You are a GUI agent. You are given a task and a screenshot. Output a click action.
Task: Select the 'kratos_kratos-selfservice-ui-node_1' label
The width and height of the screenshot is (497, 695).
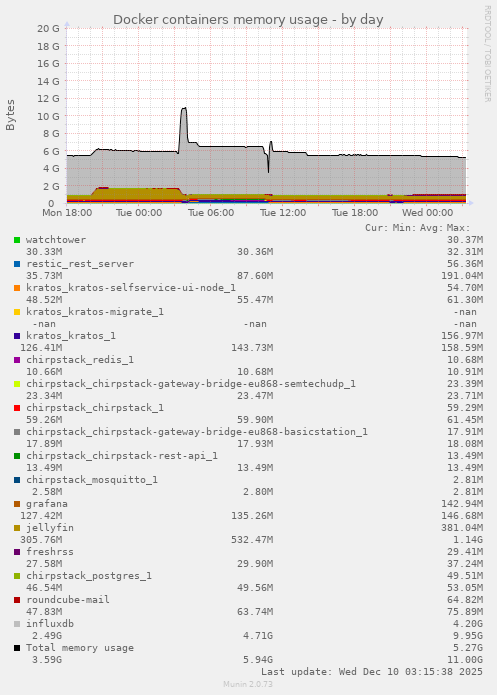coord(131,288)
